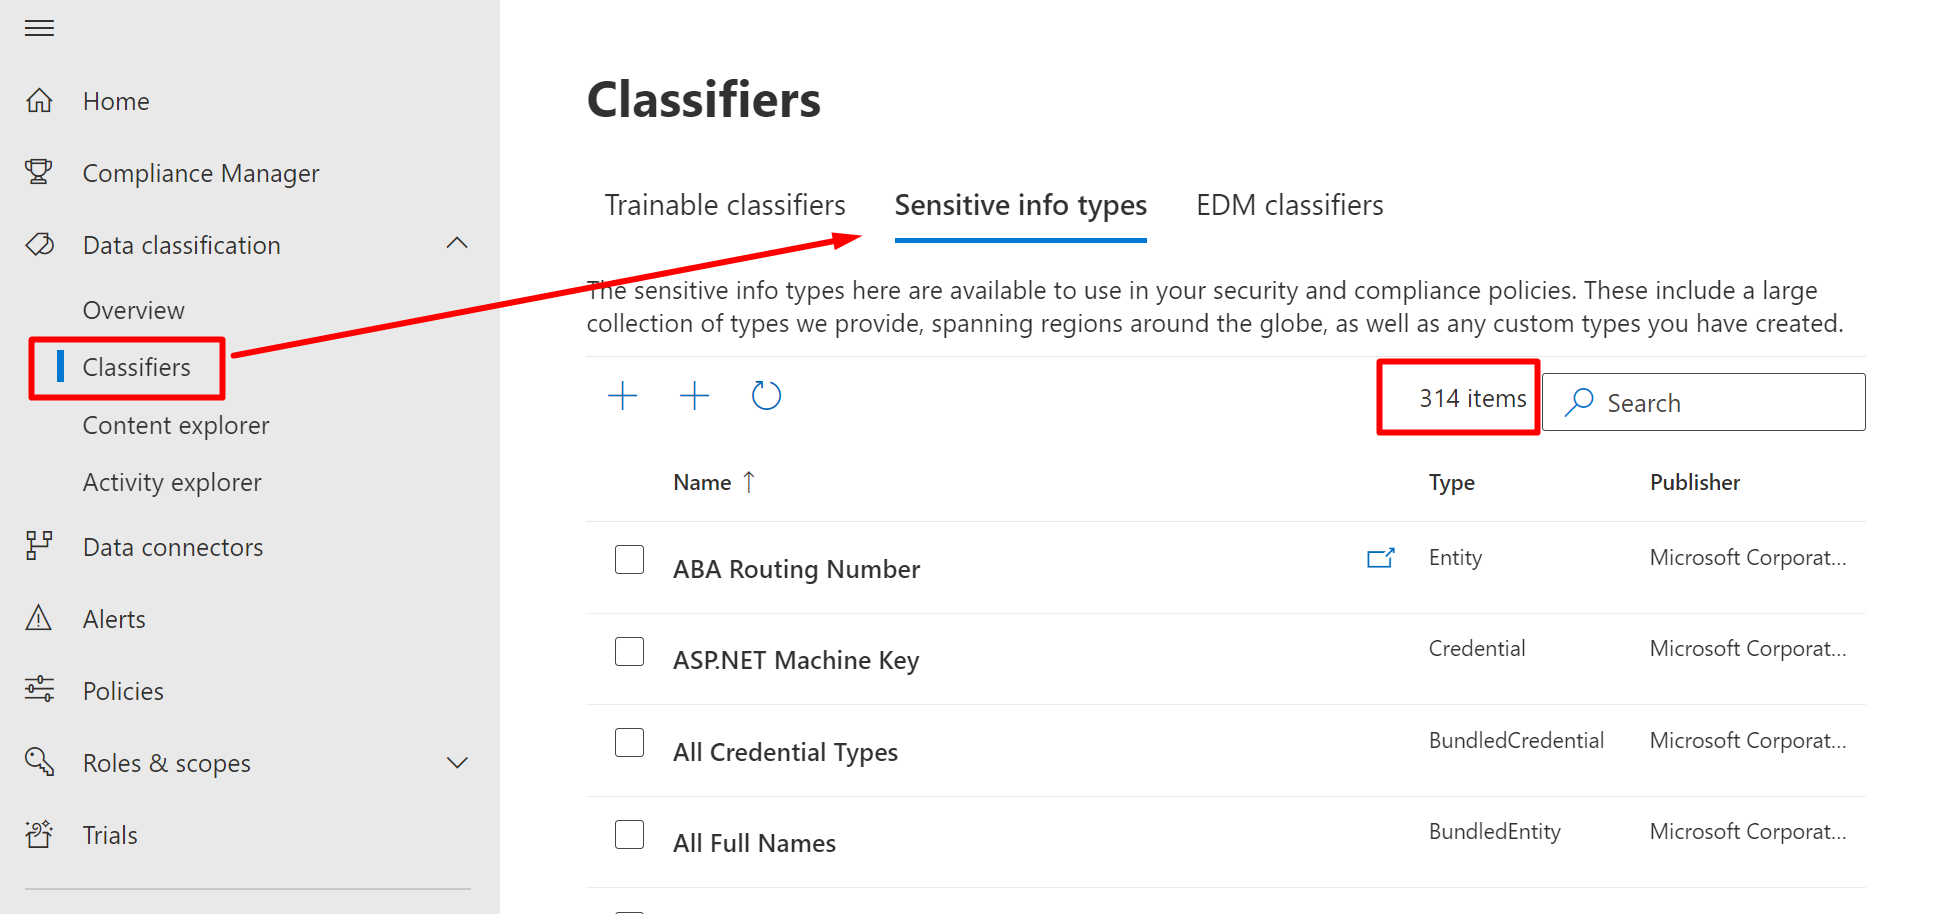Screen dimensions: 1940x914
Task: Open Content explorer in the sidebar
Action: point(176,425)
